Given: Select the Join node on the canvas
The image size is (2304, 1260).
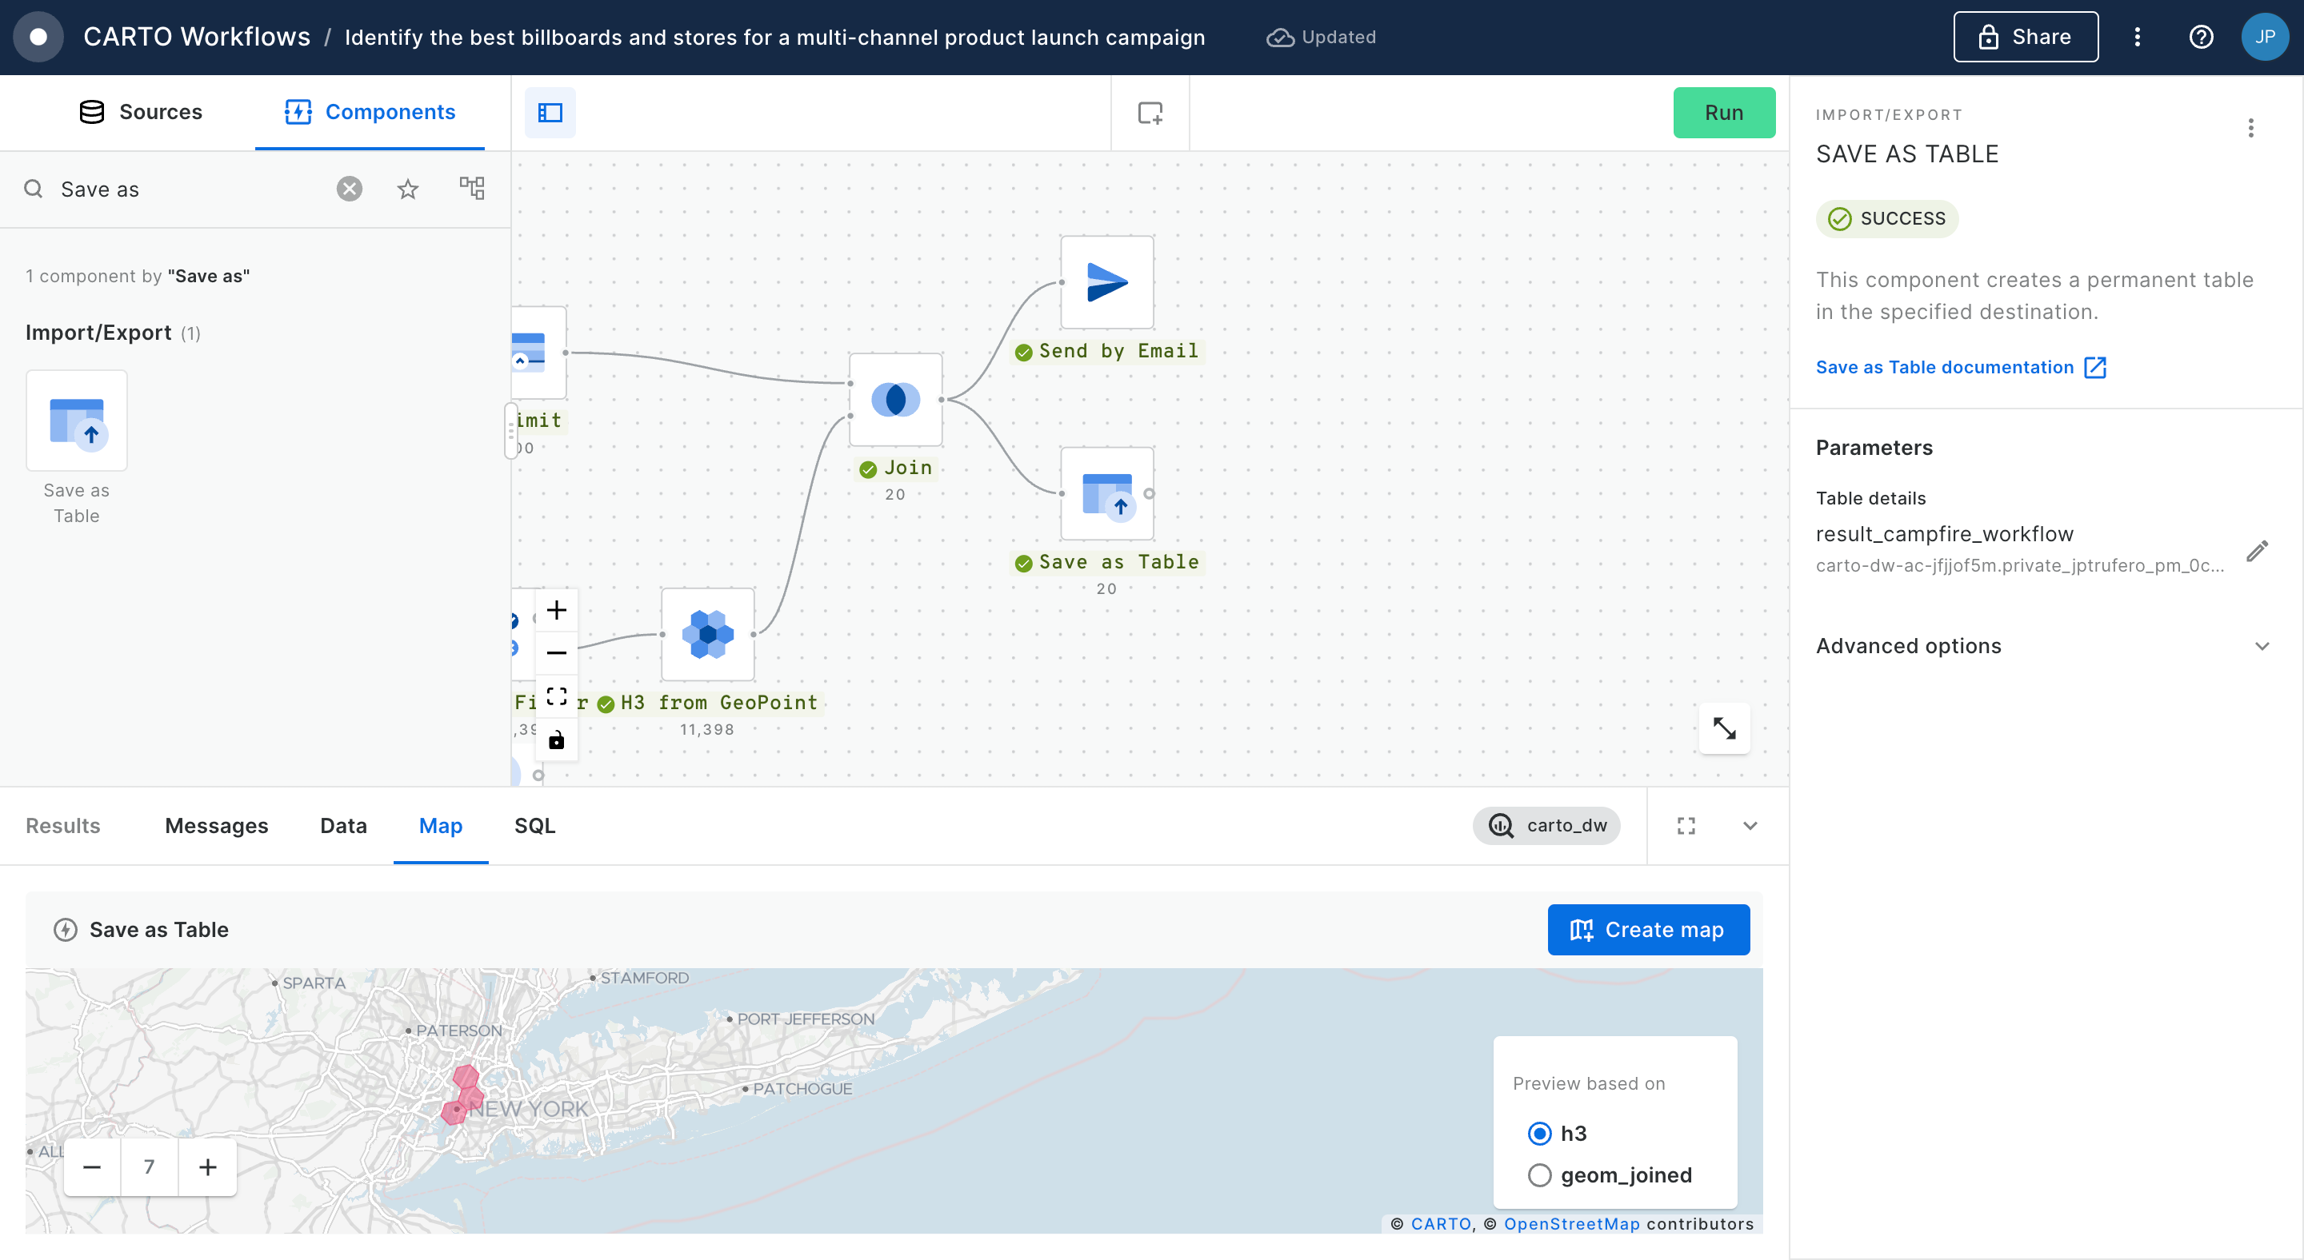Looking at the screenshot, I should (x=895, y=400).
